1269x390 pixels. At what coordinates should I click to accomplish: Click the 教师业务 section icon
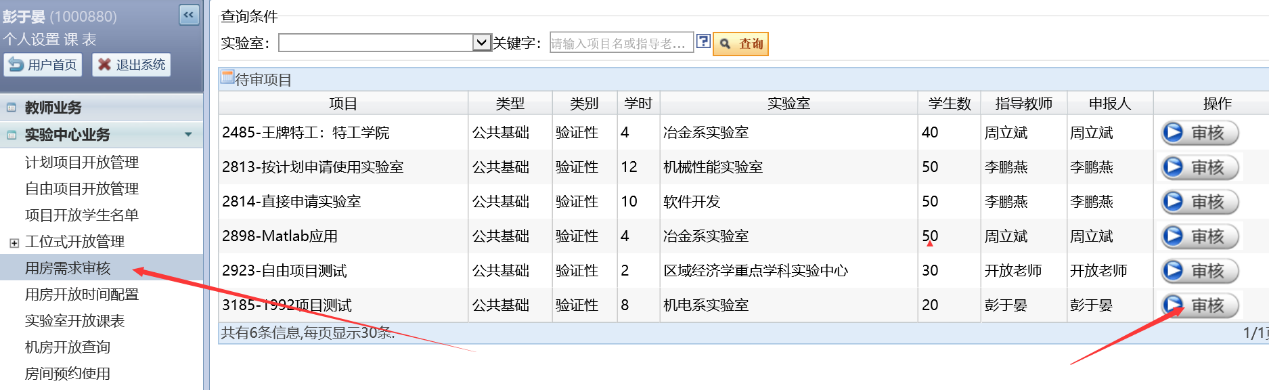point(11,108)
